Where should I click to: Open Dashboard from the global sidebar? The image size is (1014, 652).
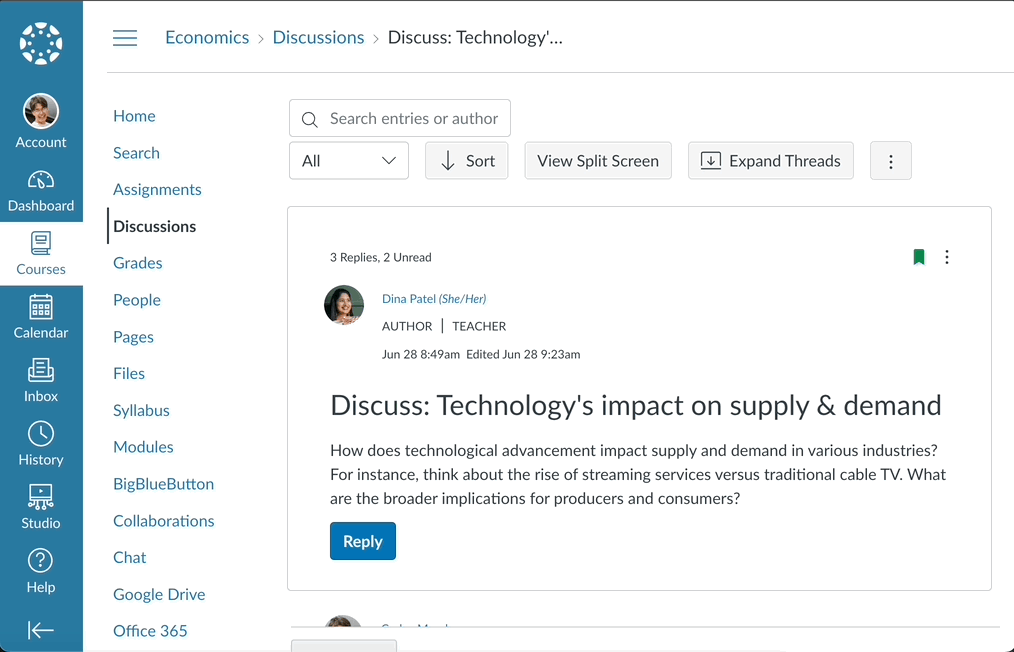coord(41,191)
